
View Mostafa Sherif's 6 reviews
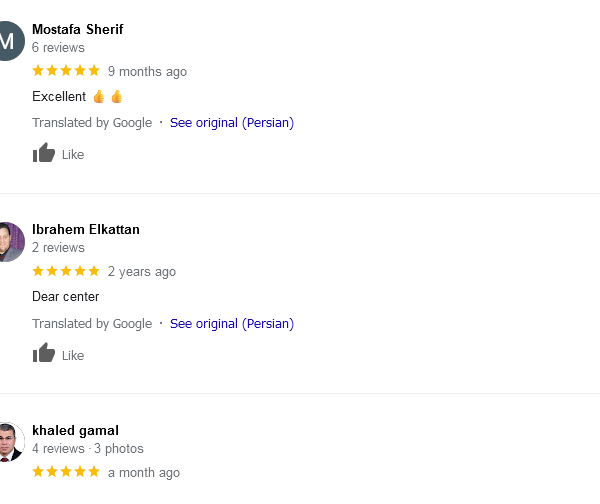point(58,47)
